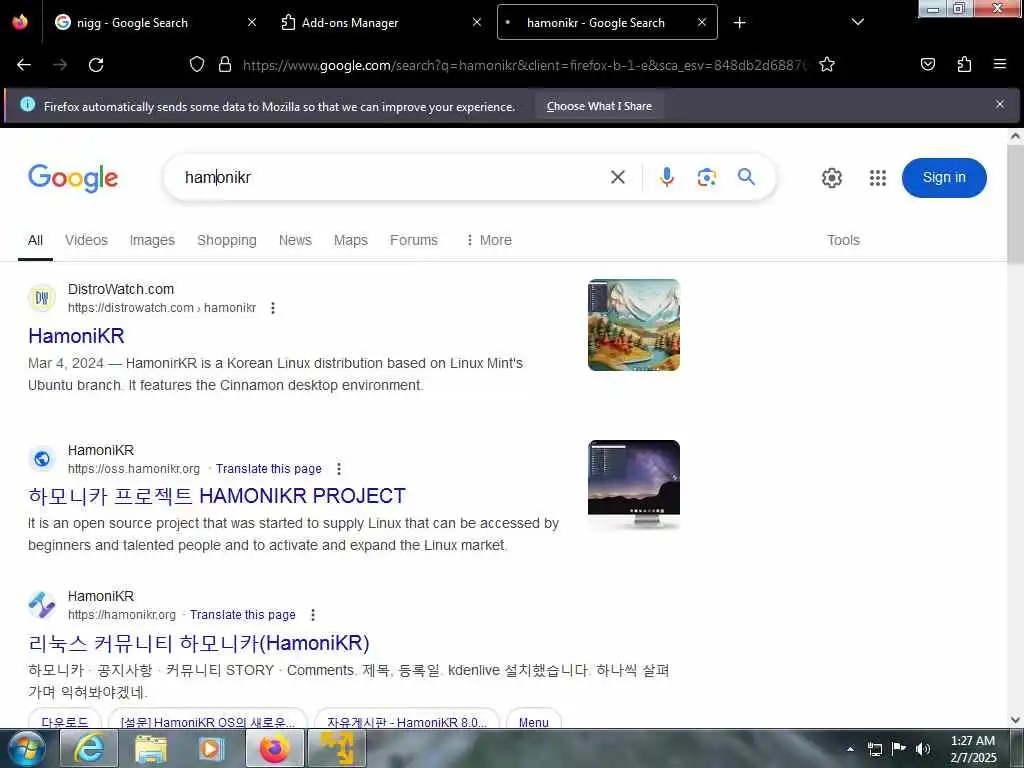Open the Firefox hamburger menu
The height and width of the screenshot is (768, 1024).
pyautogui.click(x=1000, y=64)
